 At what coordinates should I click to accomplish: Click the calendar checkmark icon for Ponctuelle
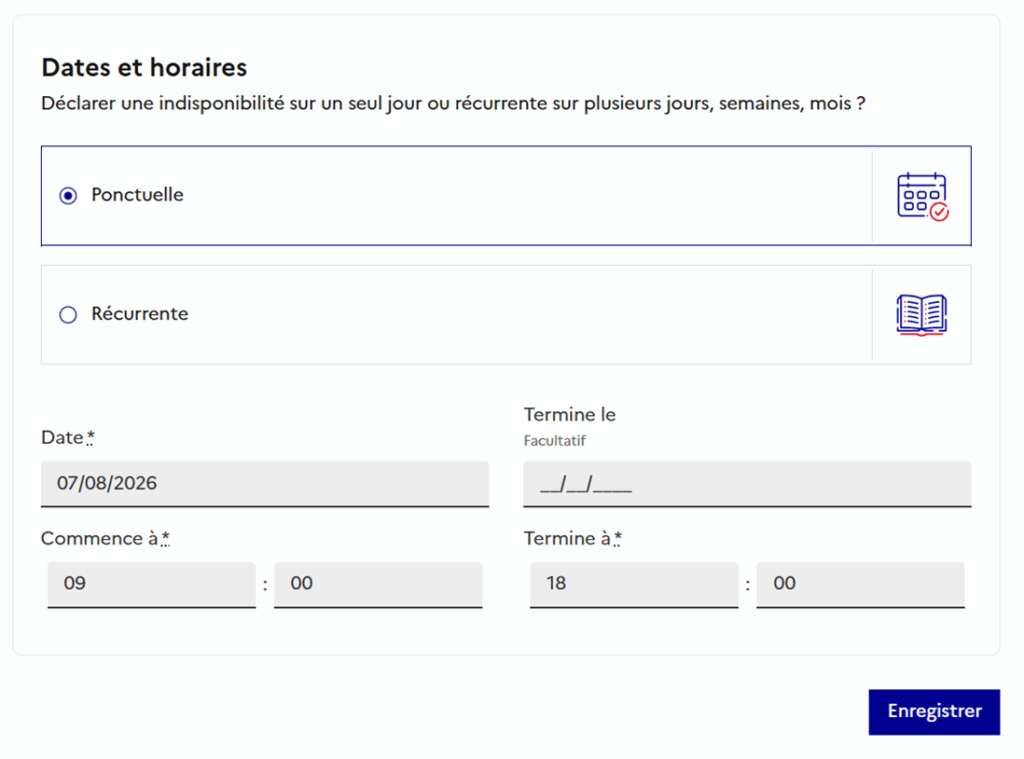[x=922, y=196]
